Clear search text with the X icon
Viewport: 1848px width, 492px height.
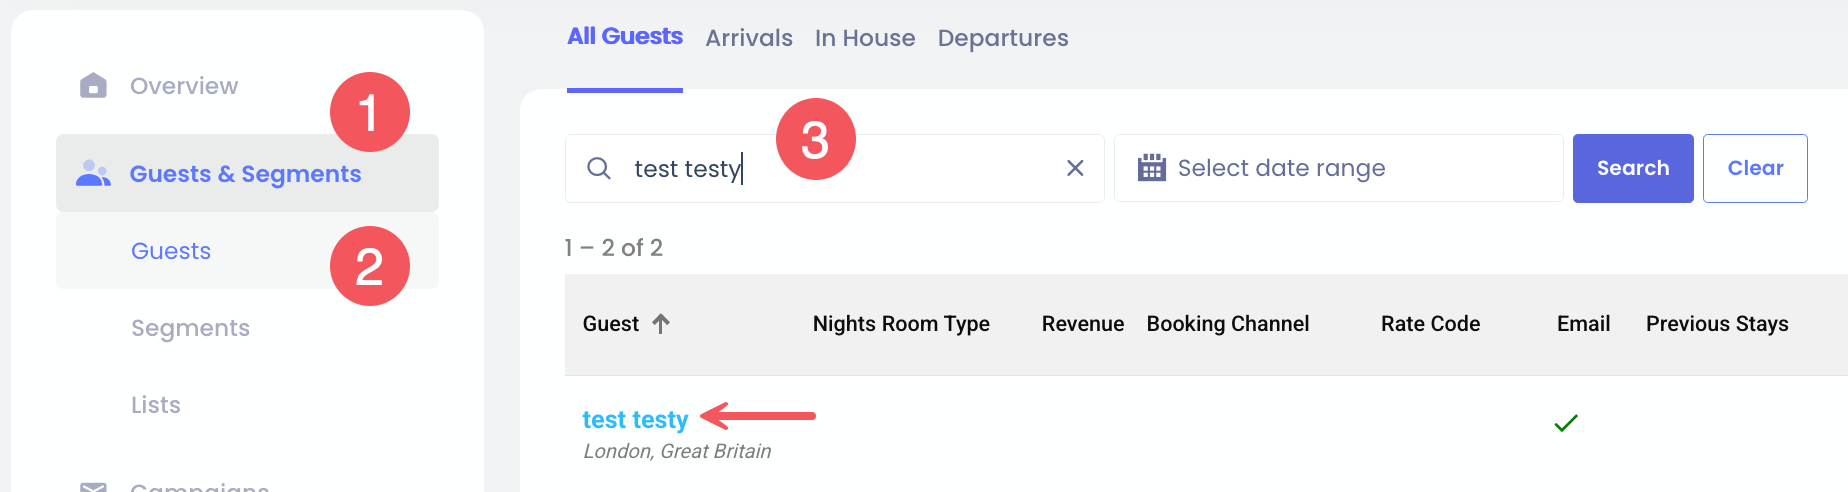point(1075,168)
